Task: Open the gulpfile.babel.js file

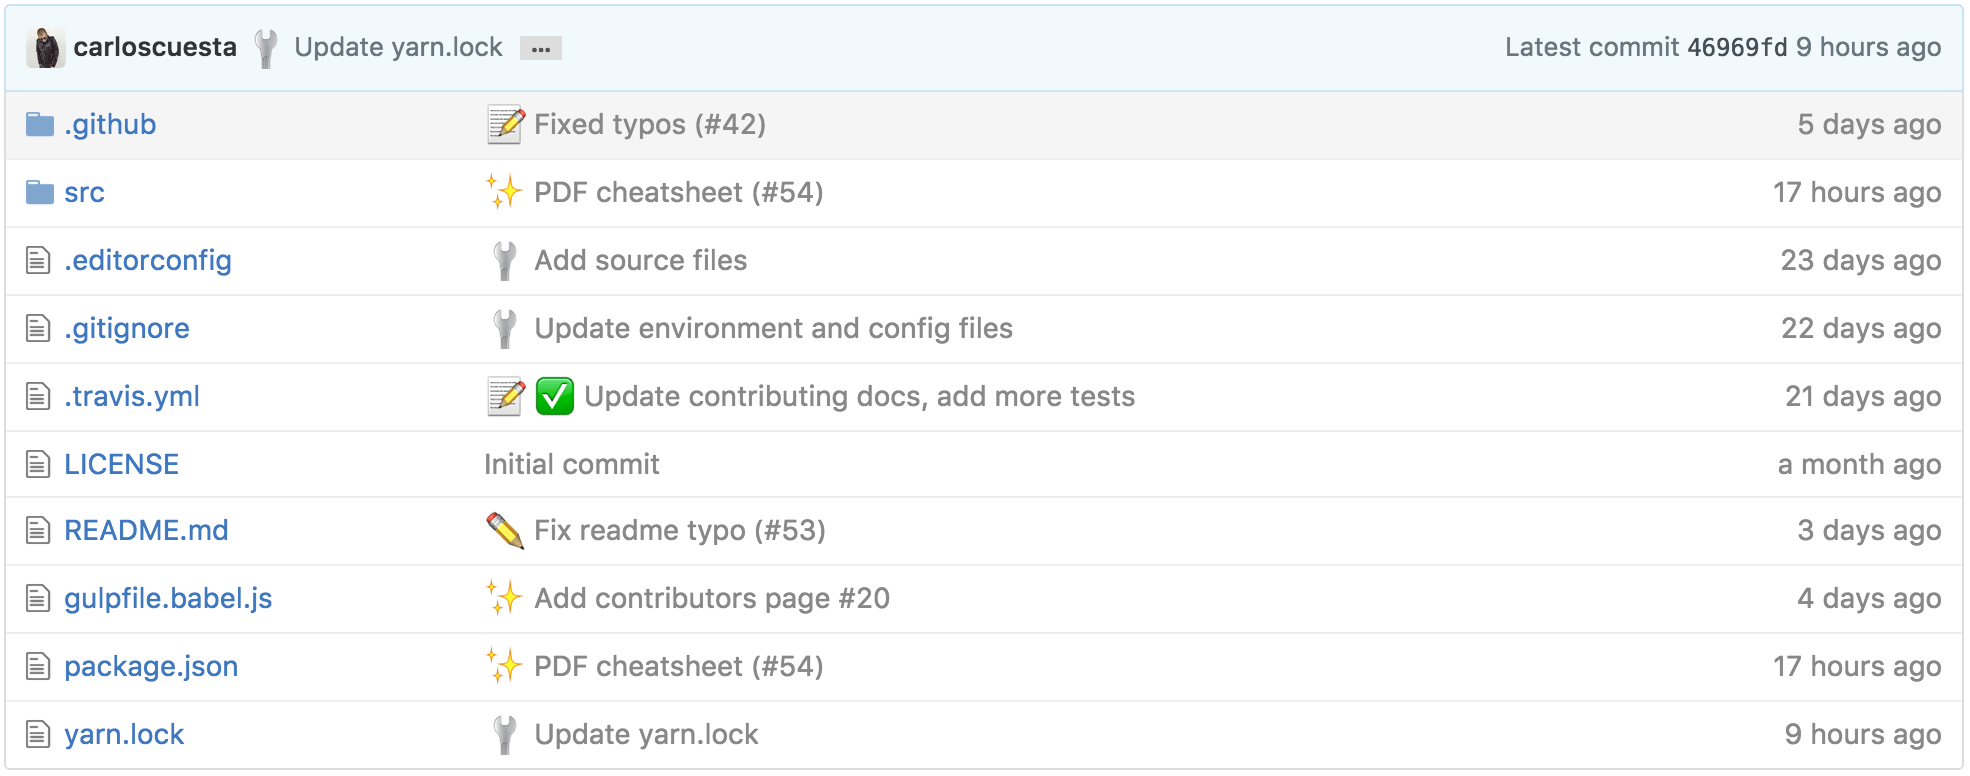Action: [168, 598]
